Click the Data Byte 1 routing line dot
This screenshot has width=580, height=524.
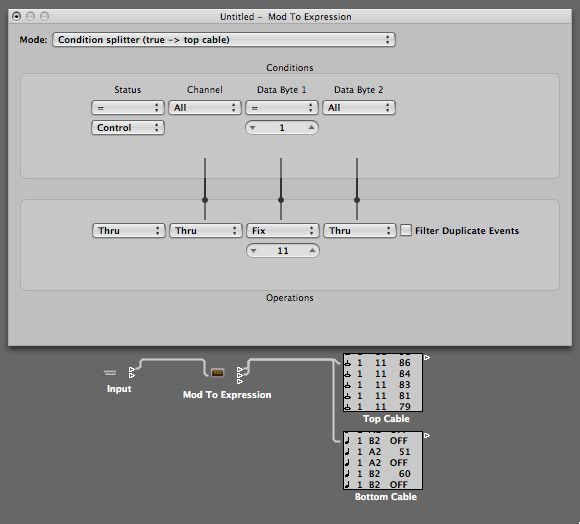(281, 200)
